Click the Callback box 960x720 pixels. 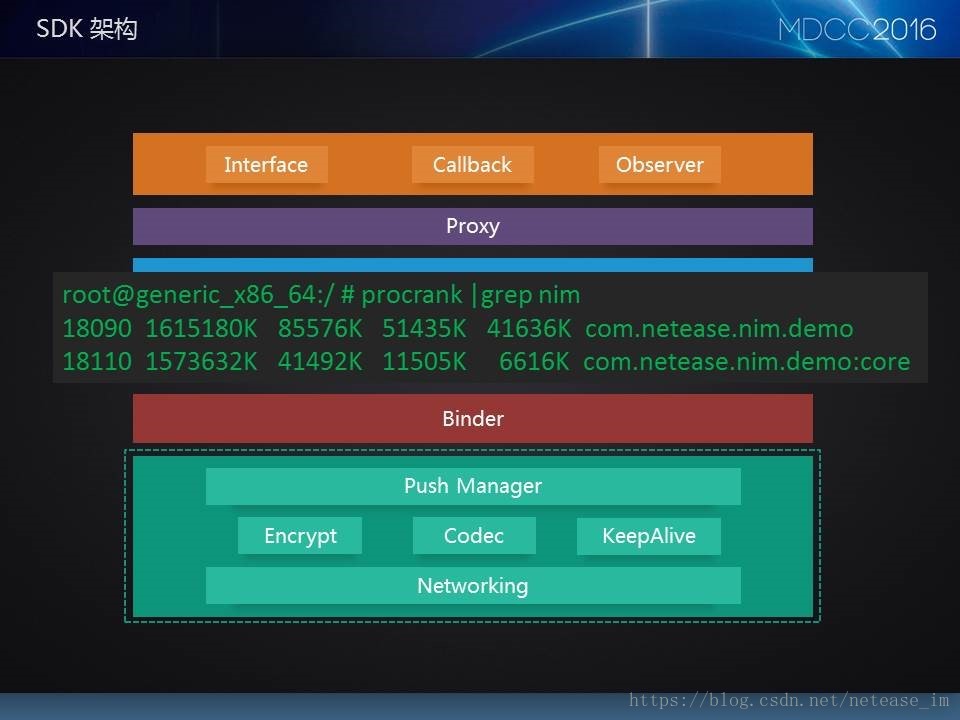[473, 164]
